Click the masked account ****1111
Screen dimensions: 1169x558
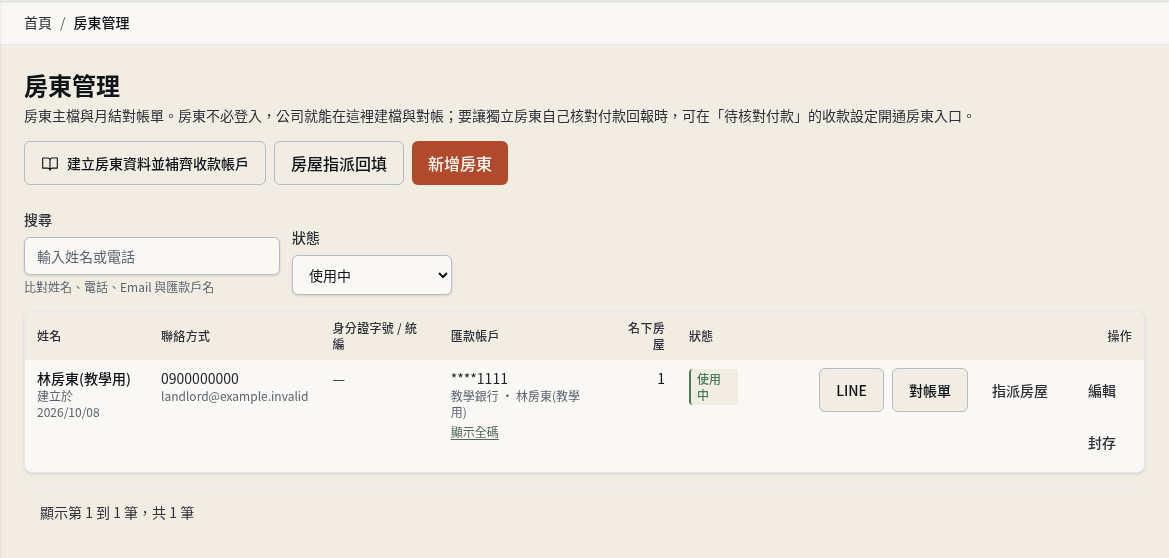479,379
